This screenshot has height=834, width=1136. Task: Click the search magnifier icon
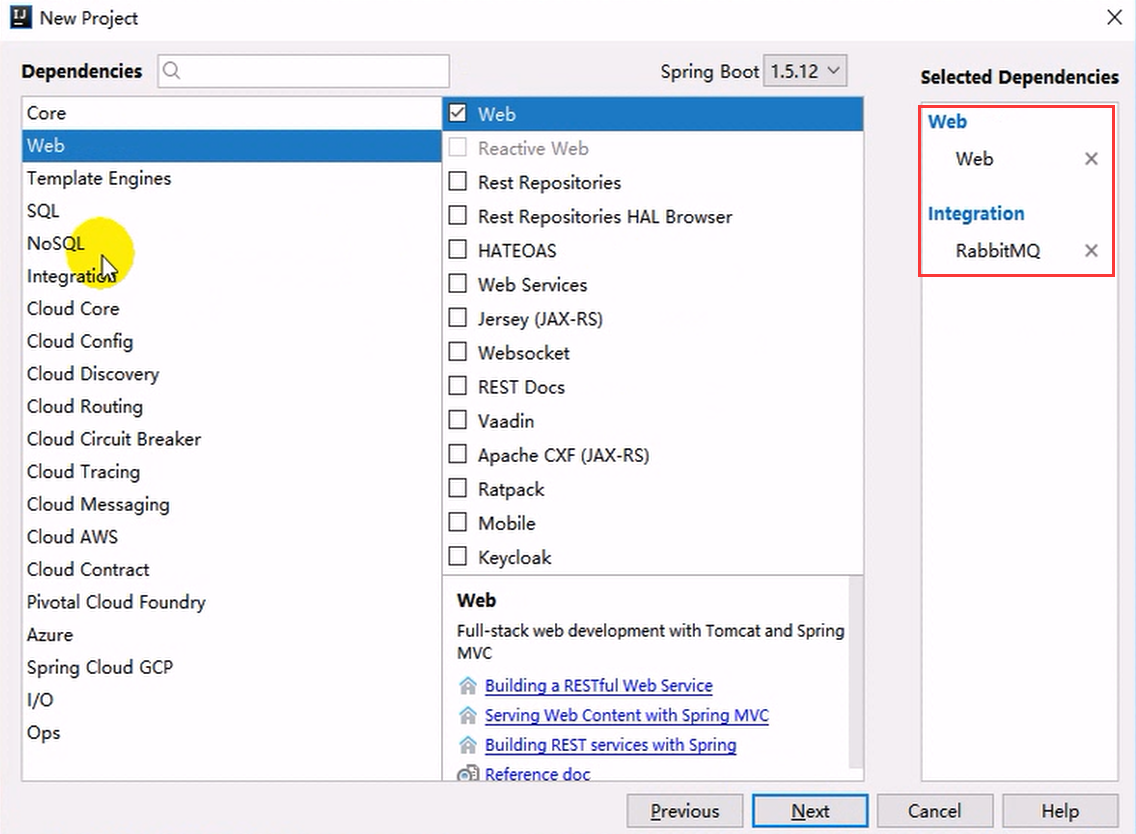click(x=172, y=70)
